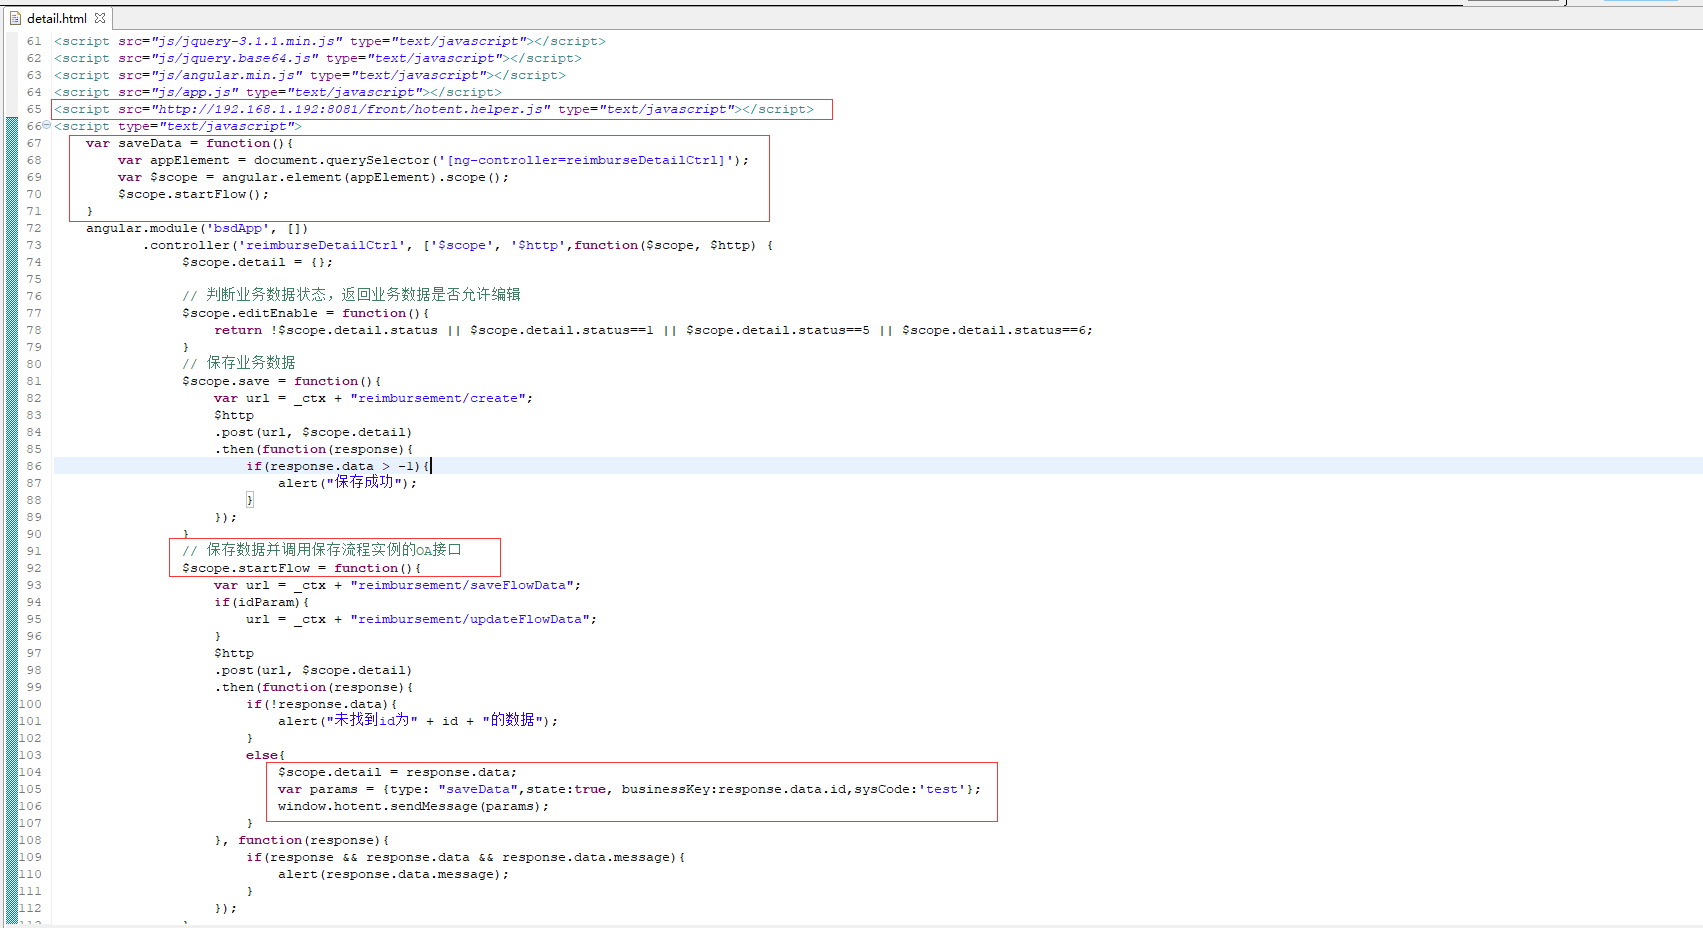Click the comment "判断业务数据状态" on line 76

(266, 294)
